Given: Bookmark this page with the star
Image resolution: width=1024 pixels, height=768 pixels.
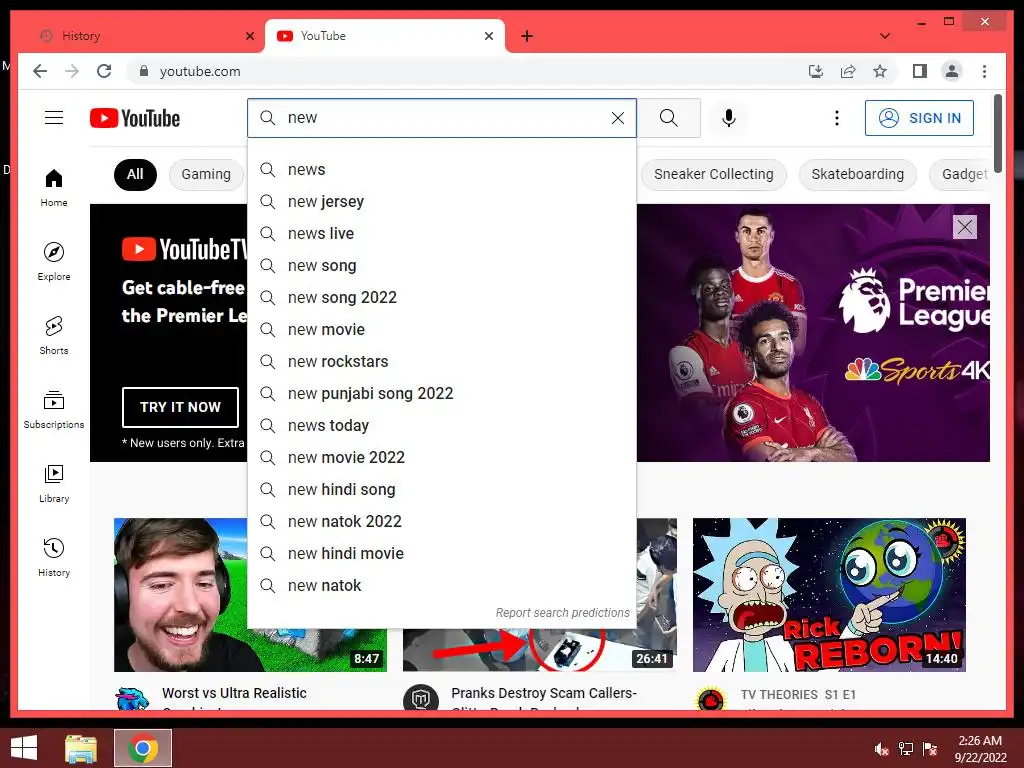Looking at the screenshot, I should [x=880, y=71].
